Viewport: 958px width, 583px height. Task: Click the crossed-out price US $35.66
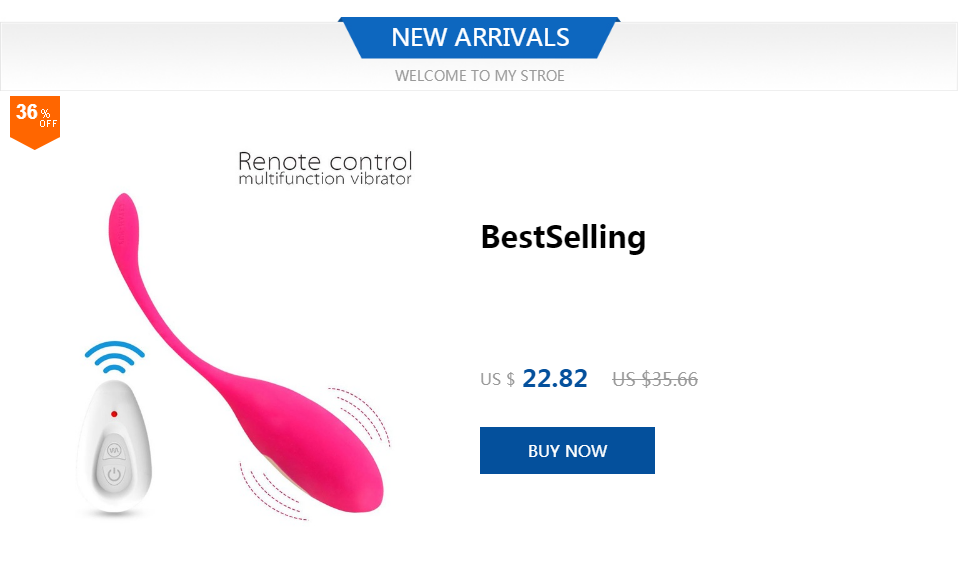pyautogui.click(x=655, y=379)
